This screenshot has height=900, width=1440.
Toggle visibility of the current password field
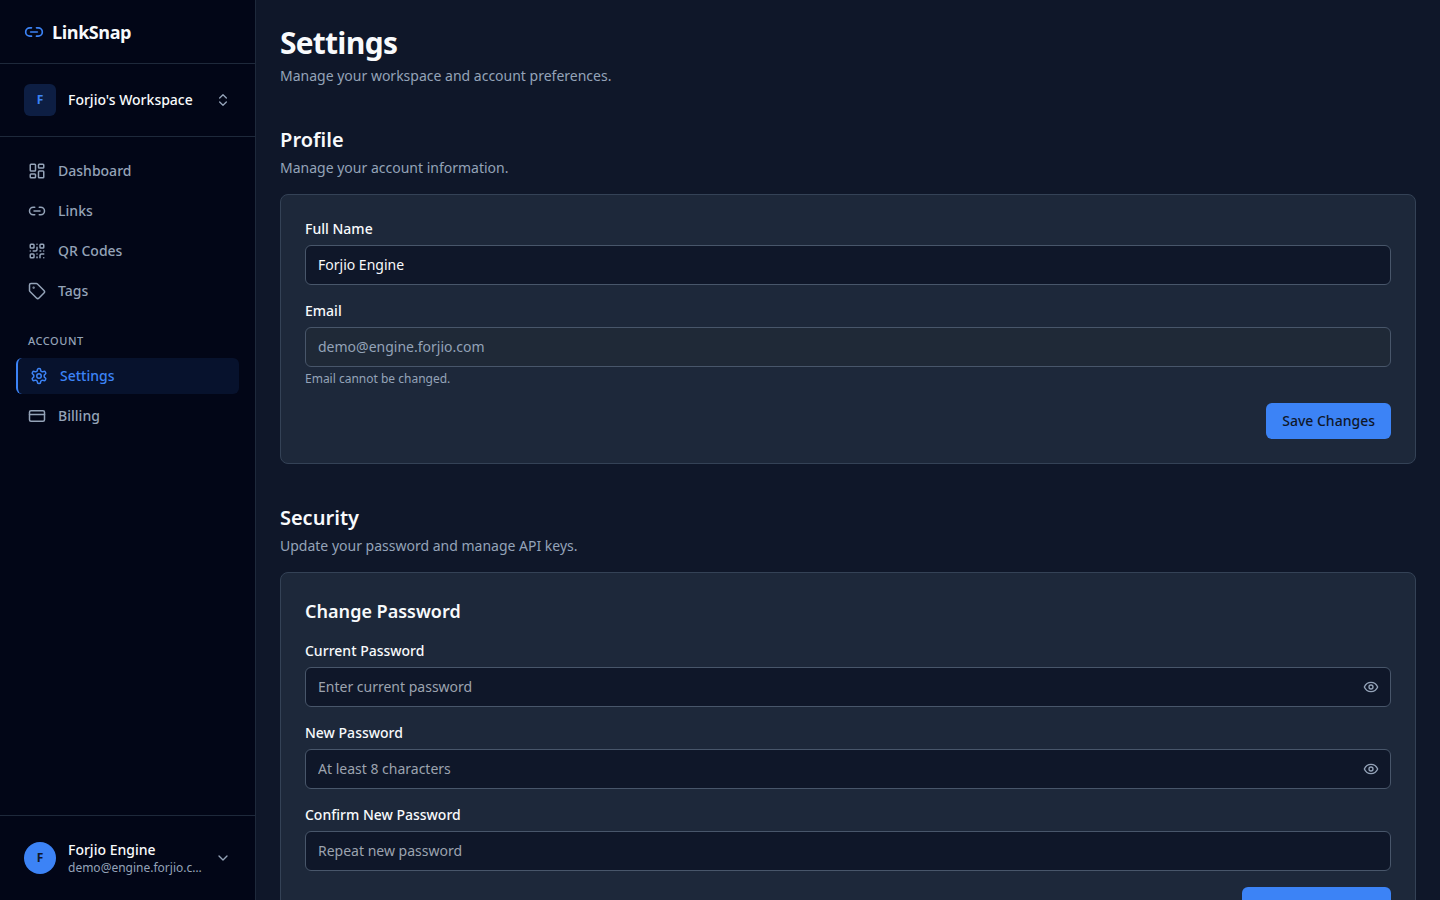point(1370,687)
